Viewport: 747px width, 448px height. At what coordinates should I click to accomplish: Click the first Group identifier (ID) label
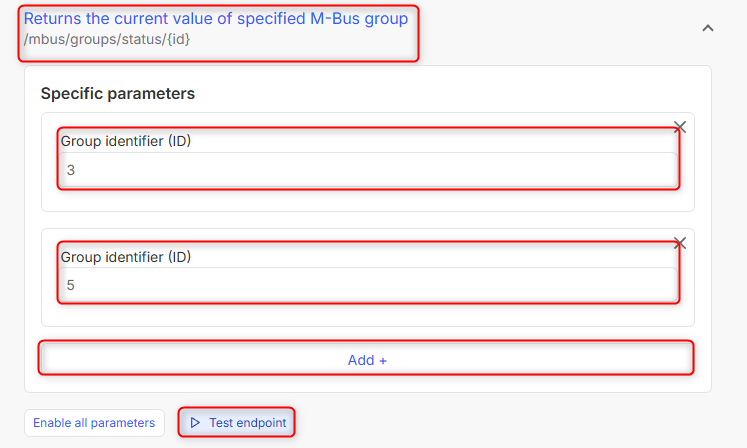[x=126, y=141]
